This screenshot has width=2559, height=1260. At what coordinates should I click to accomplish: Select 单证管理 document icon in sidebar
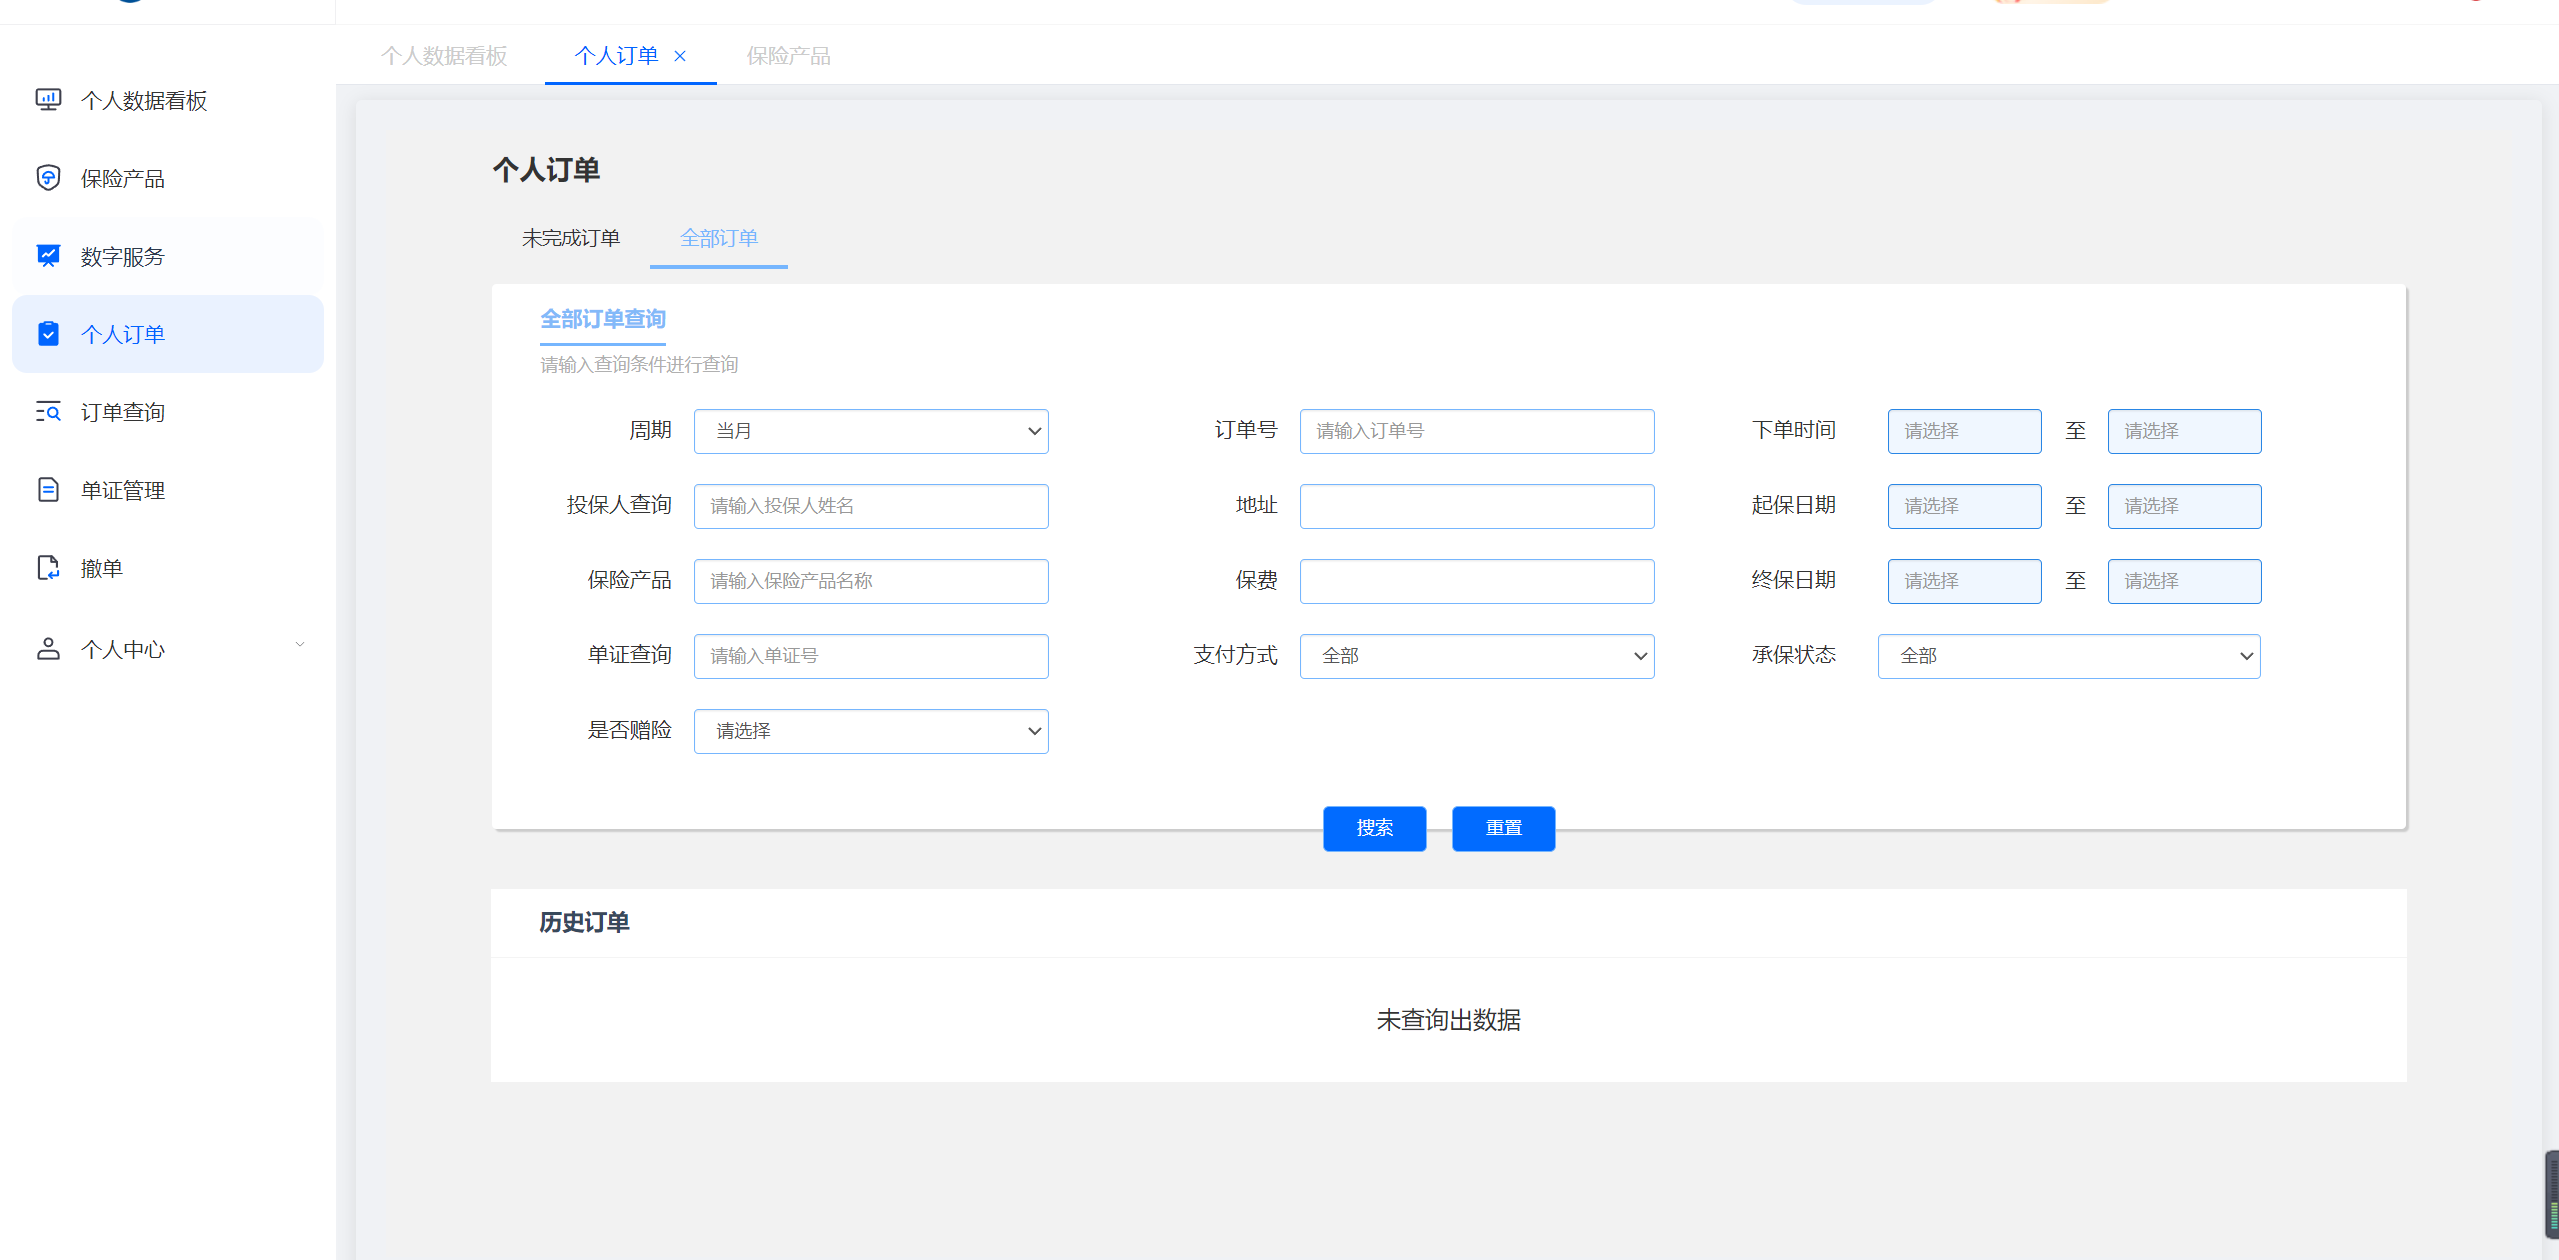pyautogui.click(x=48, y=490)
